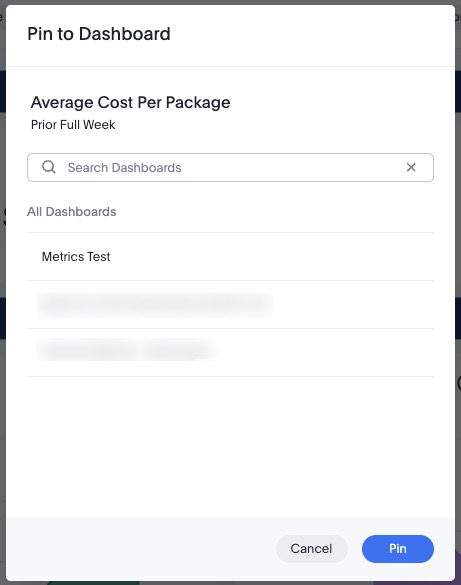The width and height of the screenshot is (461, 585).
Task: Select the first blurred dashboard entry
Action: (230, 305)
